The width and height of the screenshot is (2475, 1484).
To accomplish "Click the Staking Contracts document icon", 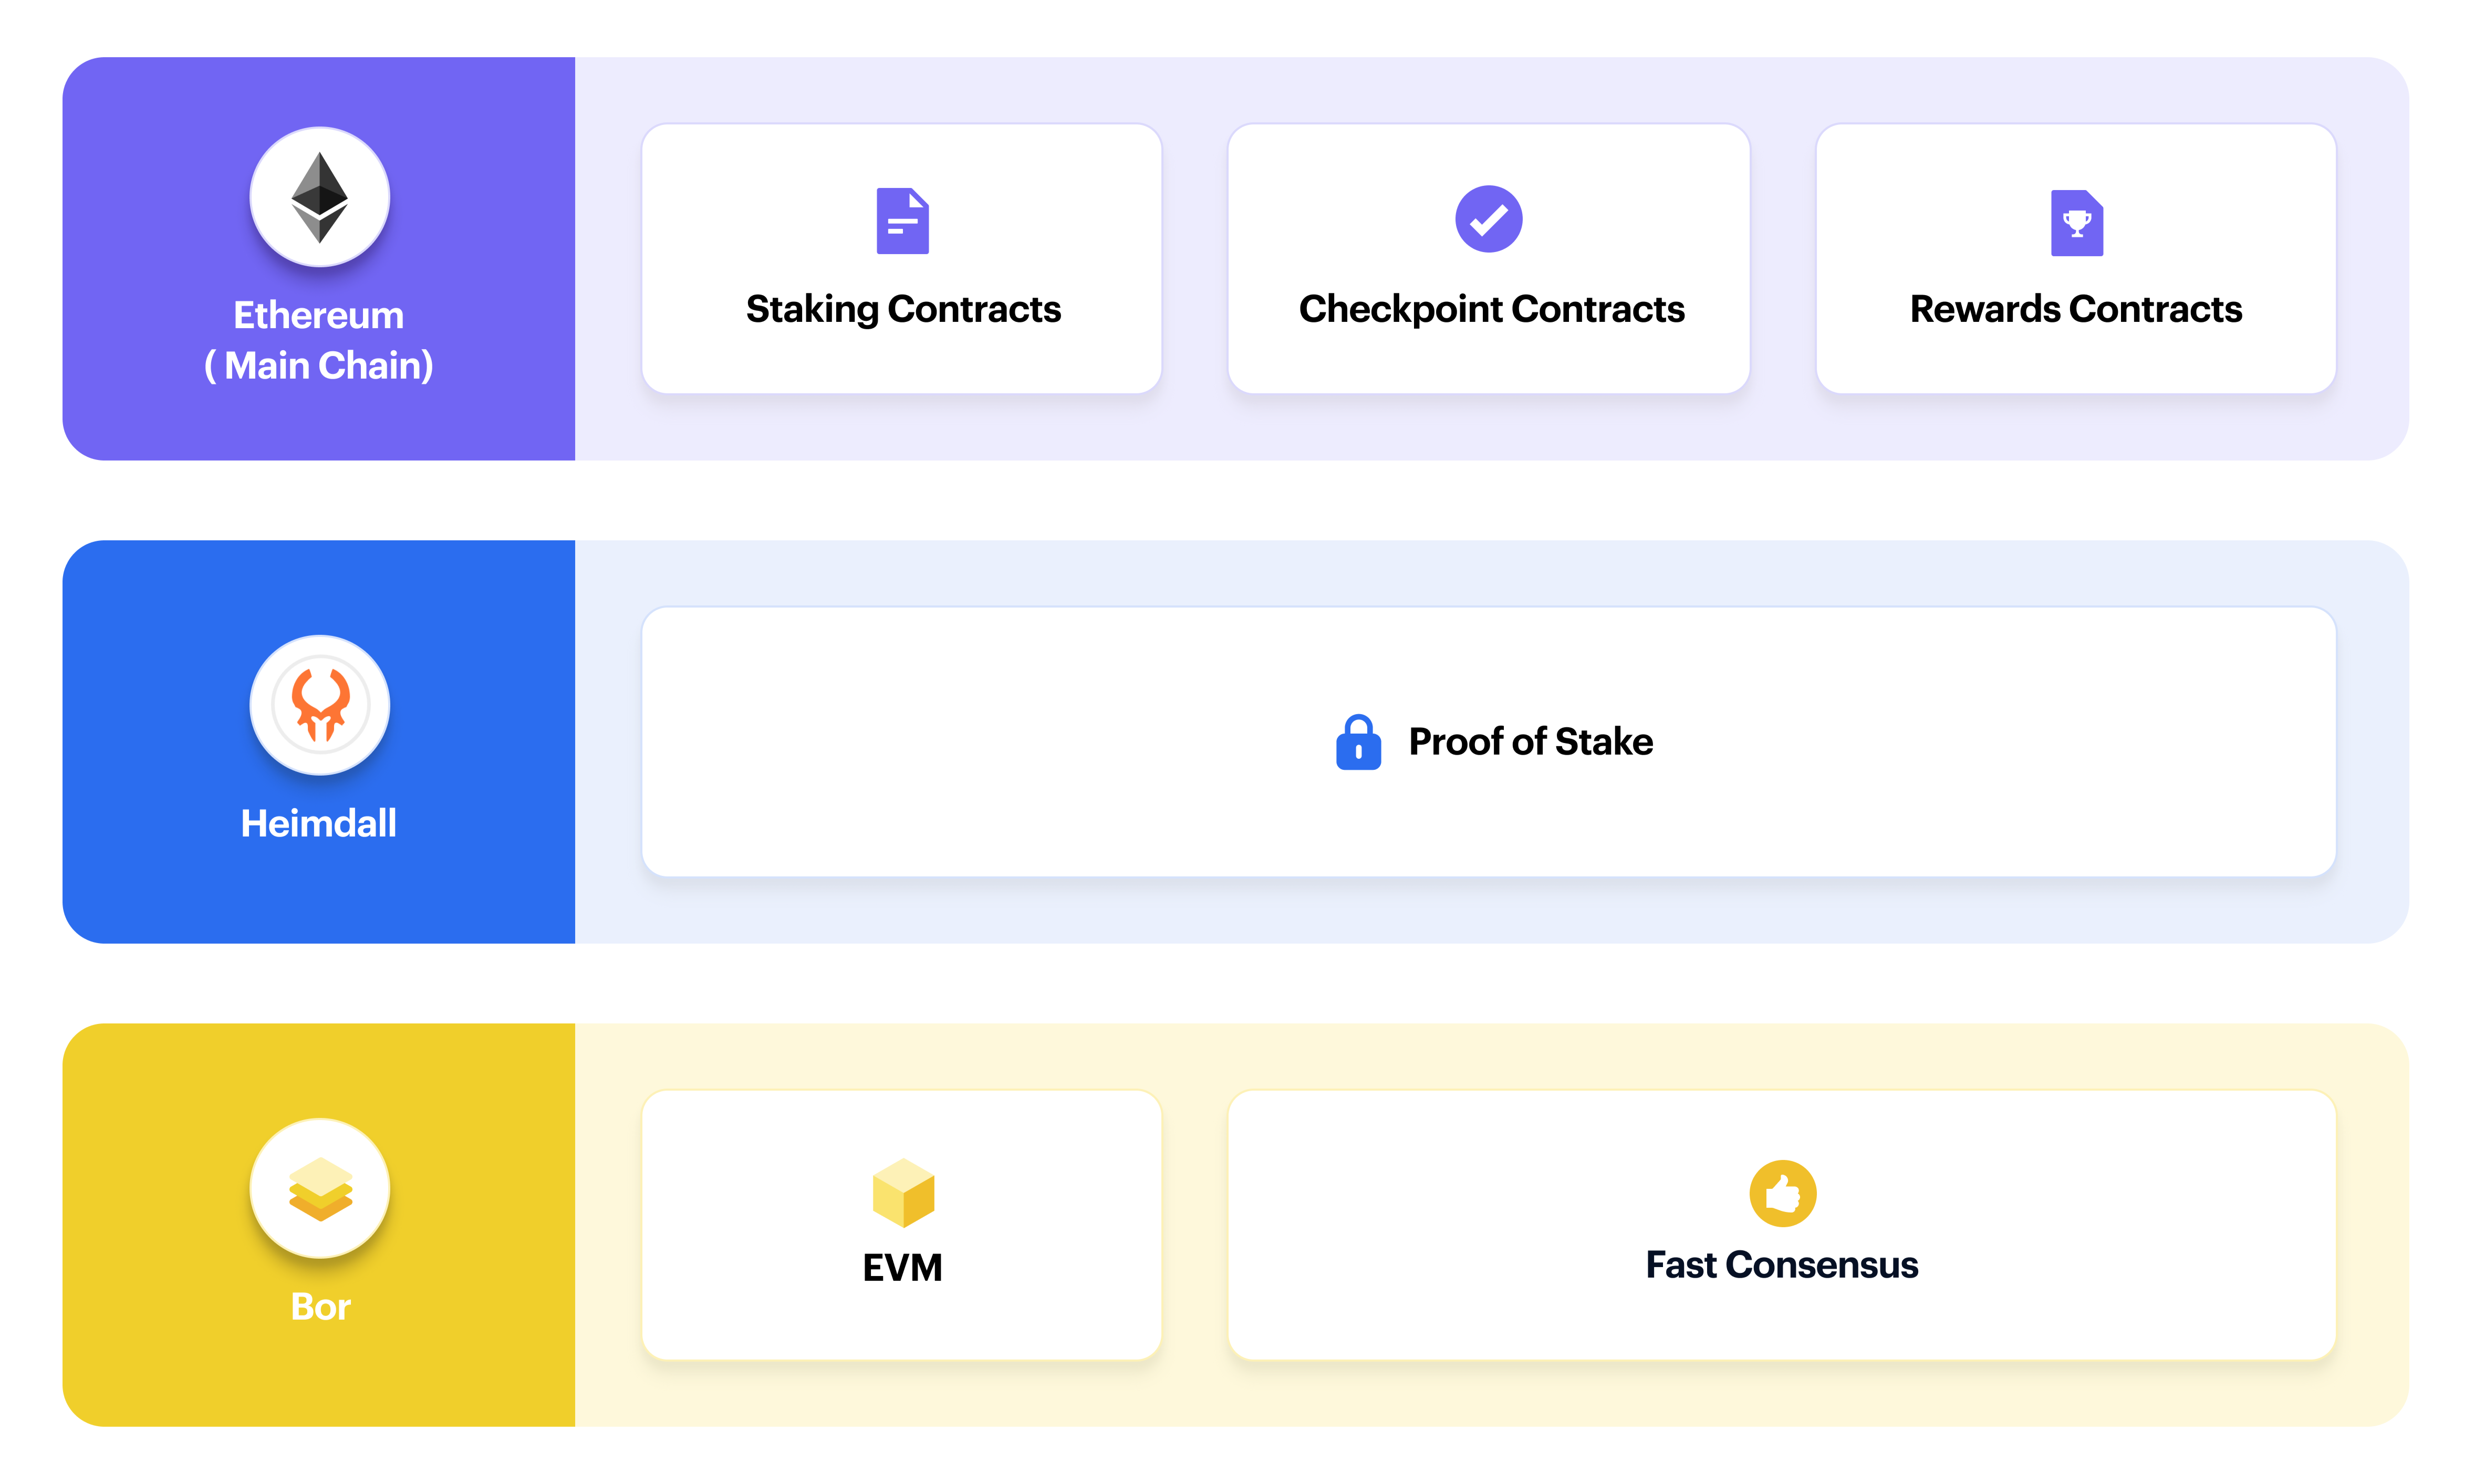I will (902, 221).
